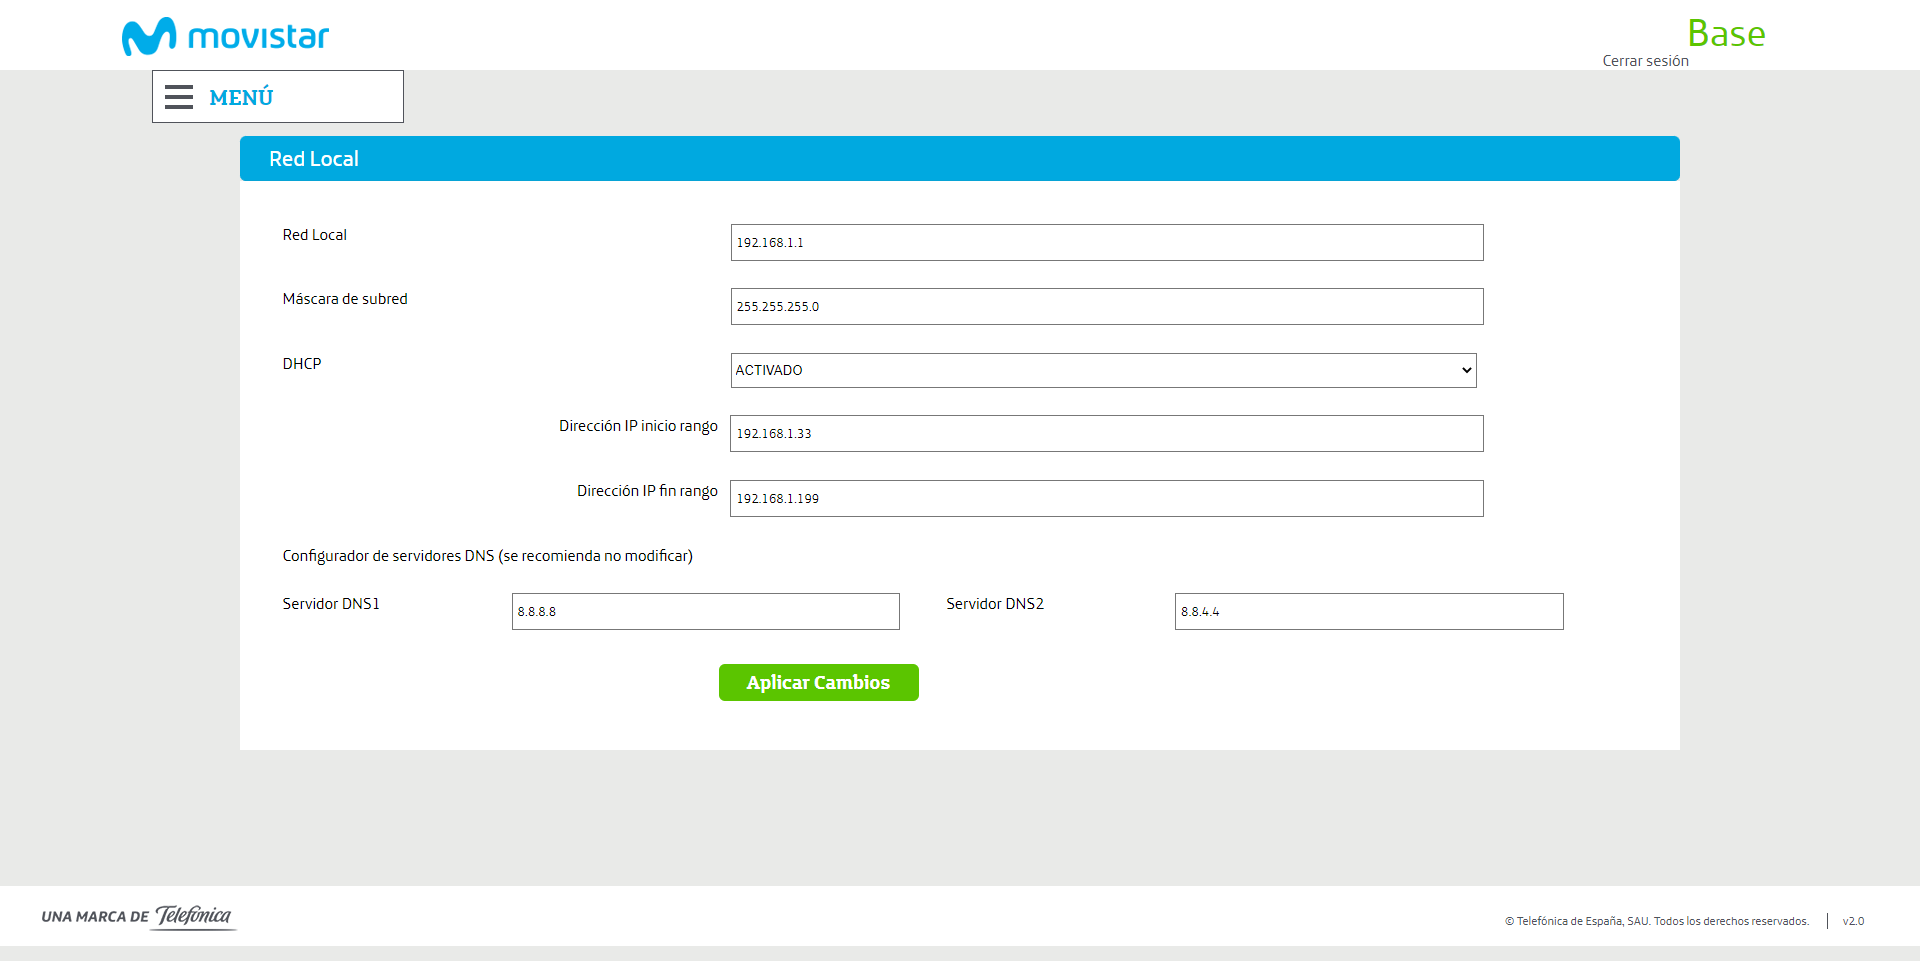Select the Servidor DNS2 input box
Screen dimensions: 1920x961
click(1368, 612)
